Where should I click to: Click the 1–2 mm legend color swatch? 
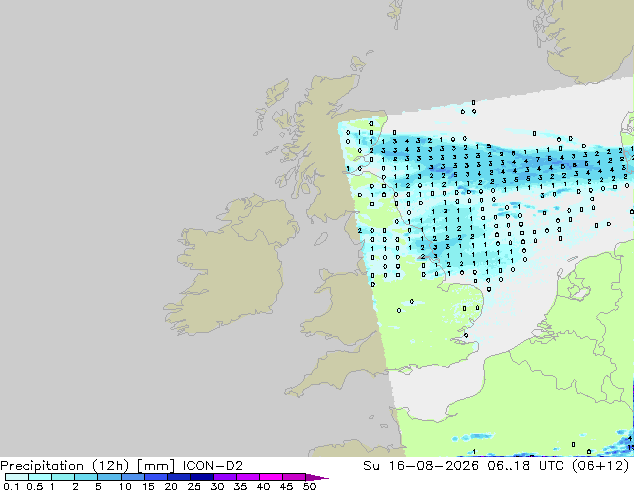click(63, 477)
